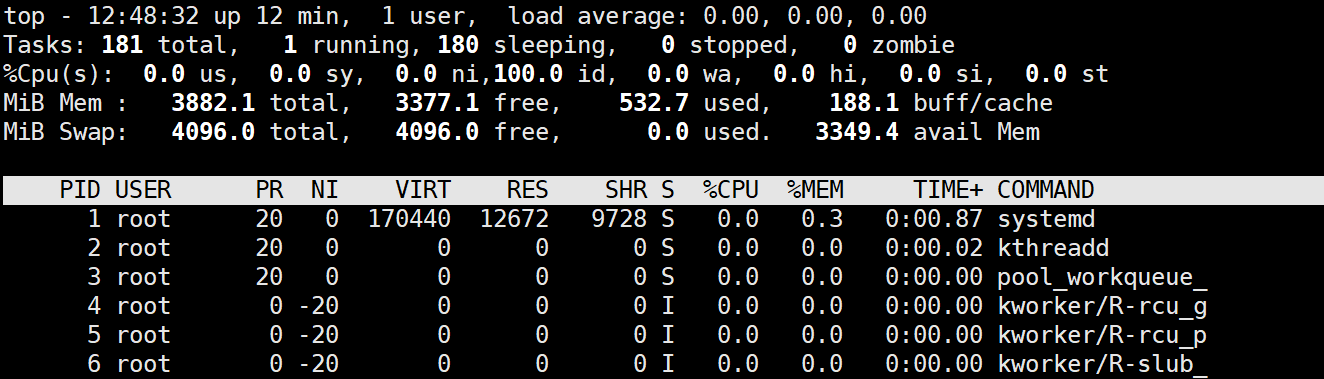The height and width of the screenshot is (379, 1324).
Task: Click the SHR column header
Action: point(626,190)
